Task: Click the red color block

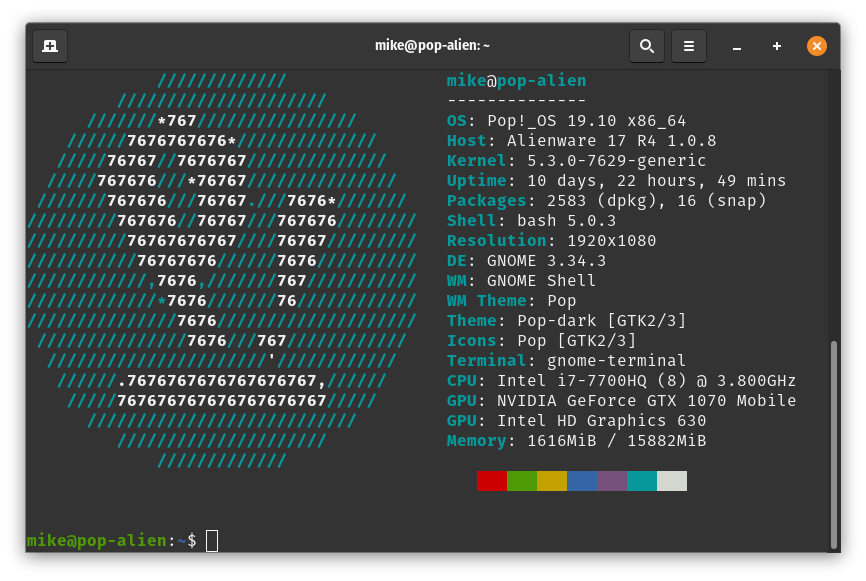Action: [492, 481]
